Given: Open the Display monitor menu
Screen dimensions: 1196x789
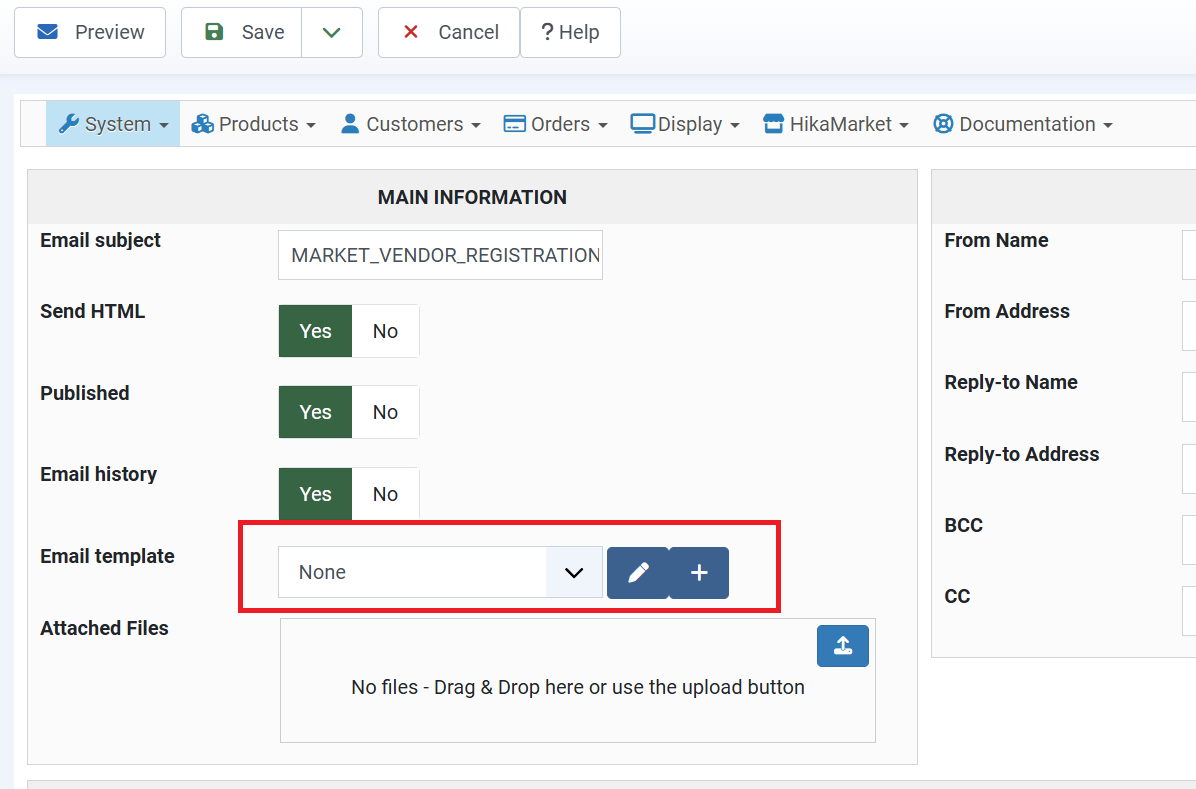Looking at the screenshot, I should (685, 124).
